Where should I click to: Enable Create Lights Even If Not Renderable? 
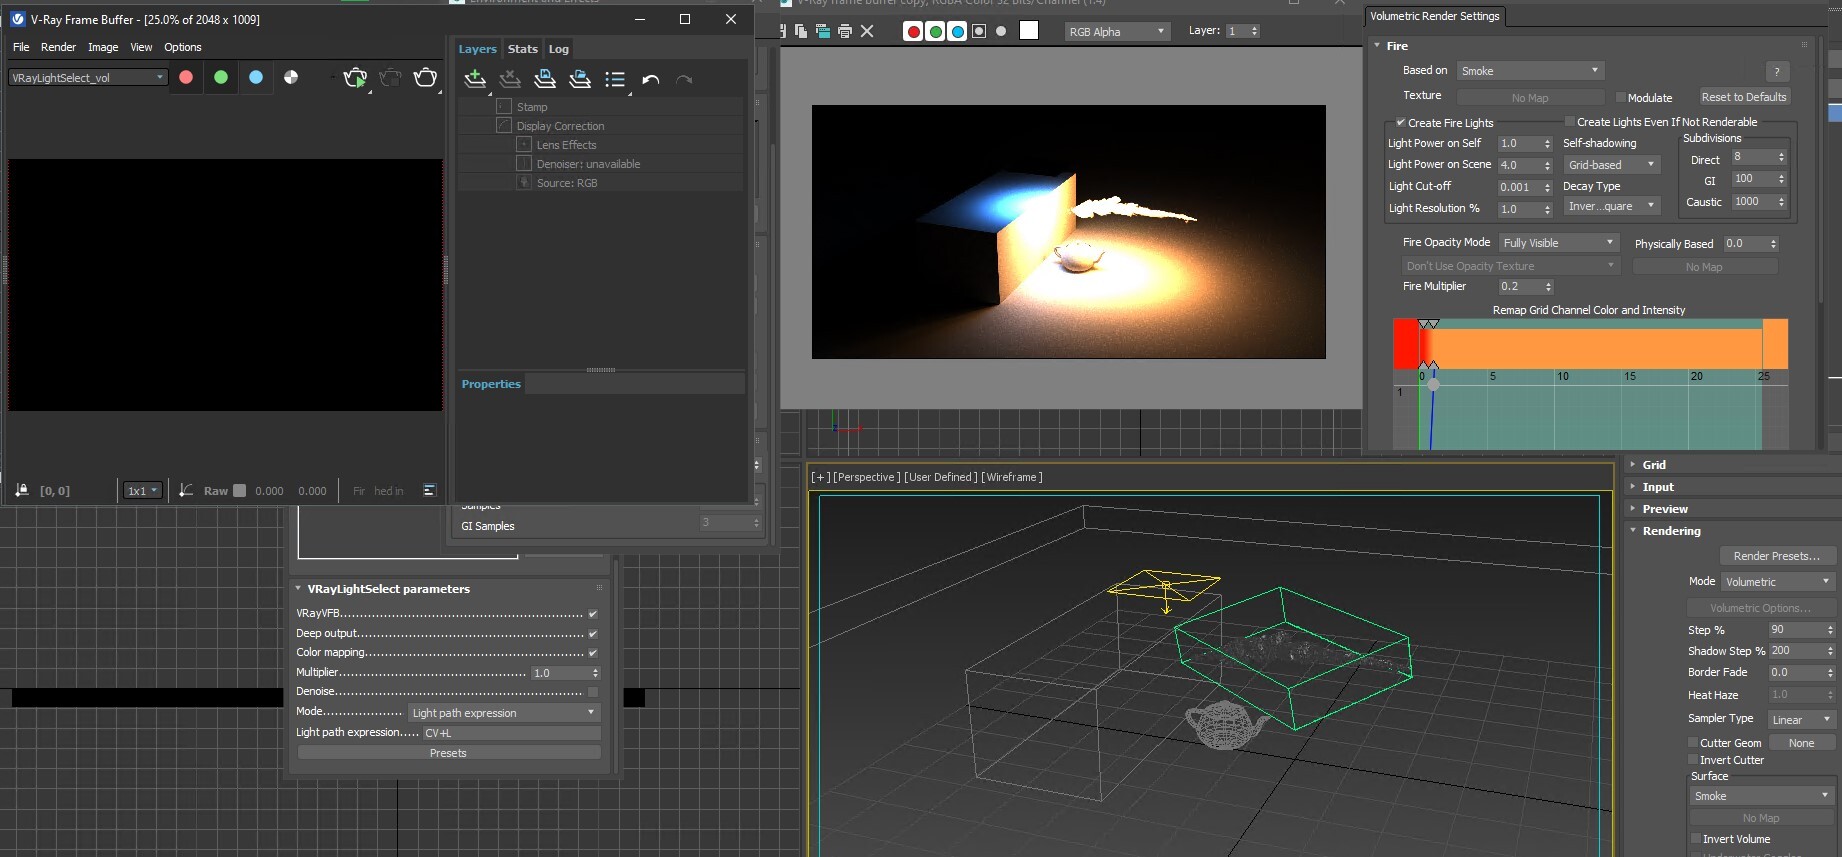coord(1570,122)
